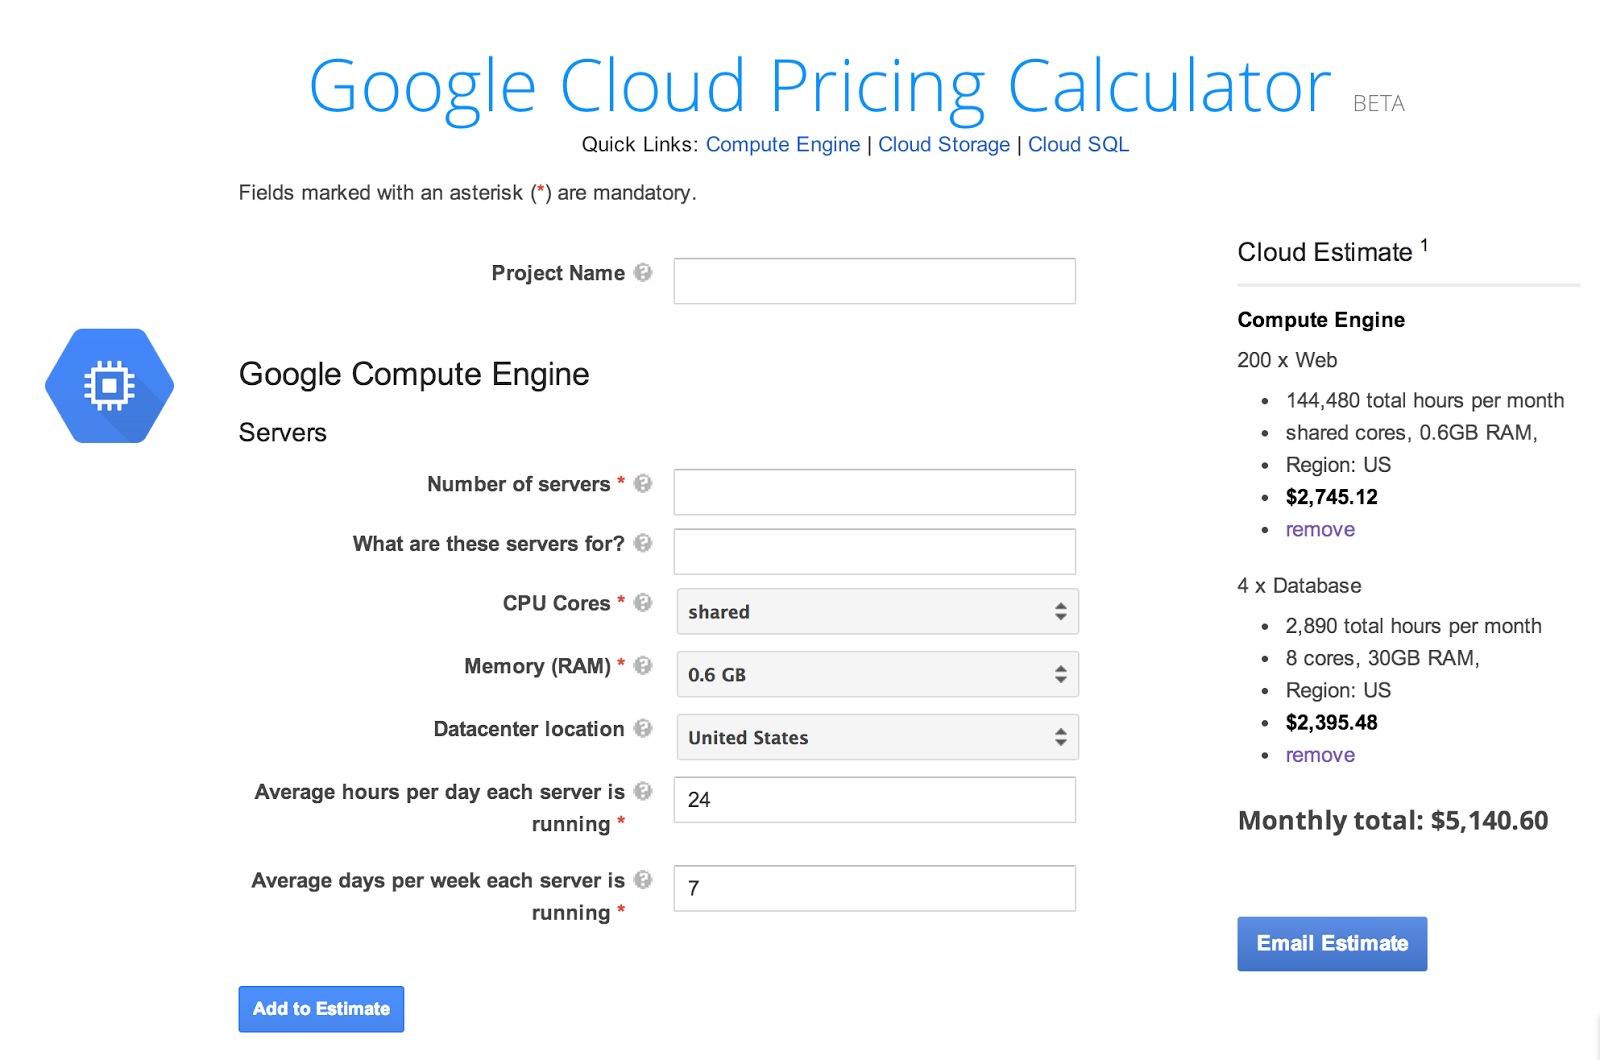The image size is (1600, 1060).
Task: Open the Datacenter location dropdown
Action: pos(876,737)
